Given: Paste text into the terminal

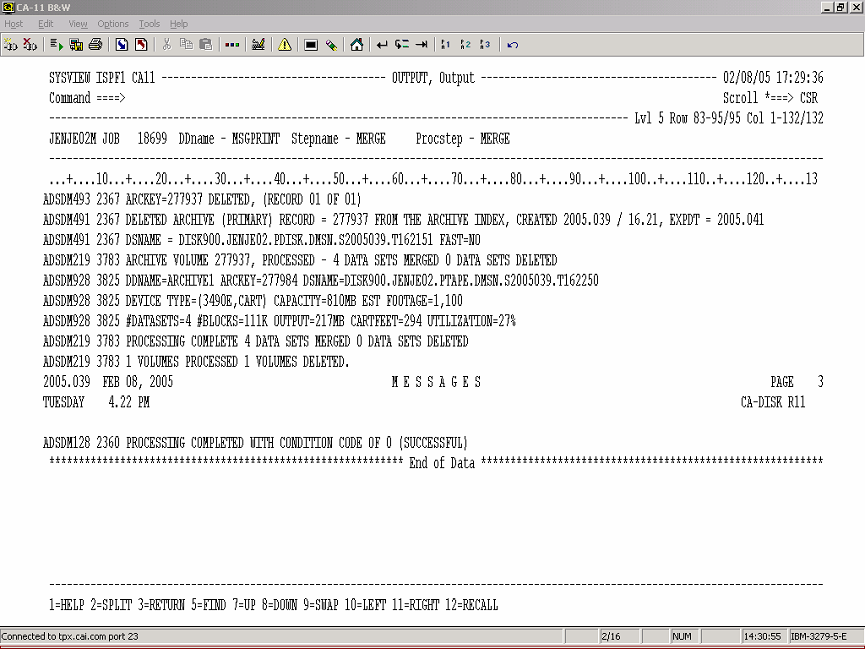Looking at the screenshot, I should tap(206, 44).
